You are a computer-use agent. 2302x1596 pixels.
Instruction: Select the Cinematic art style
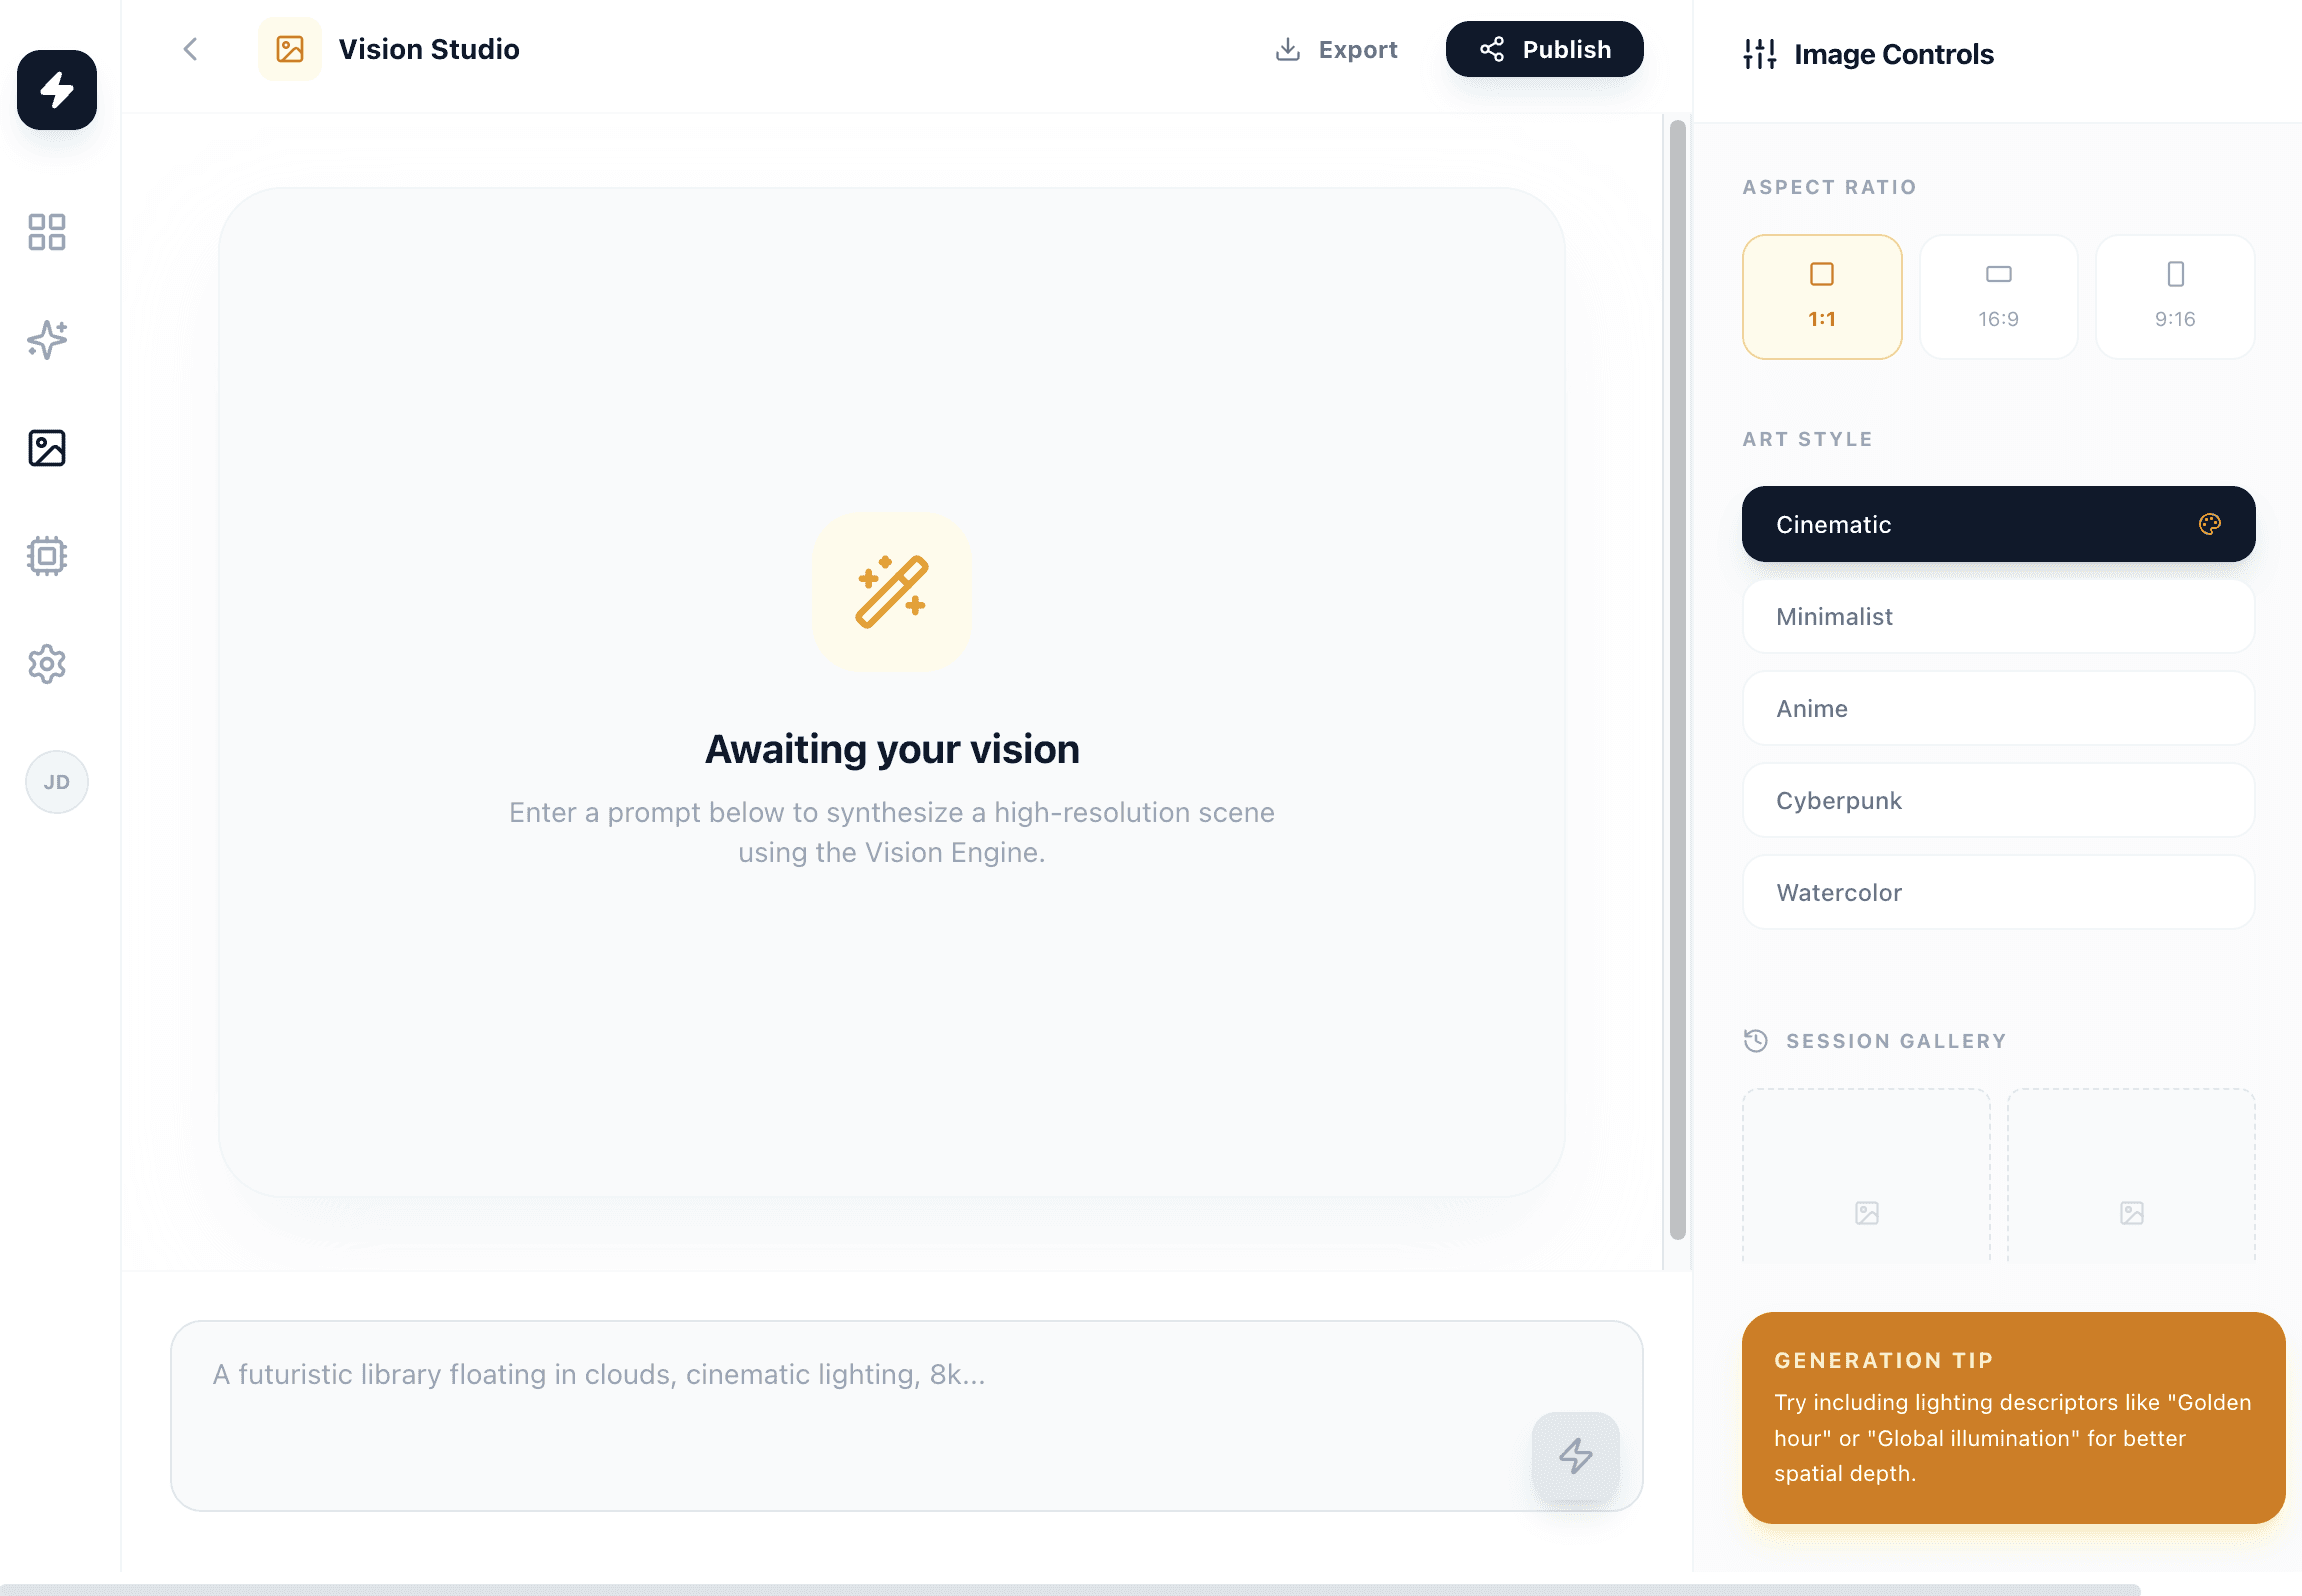point(1998,524)
